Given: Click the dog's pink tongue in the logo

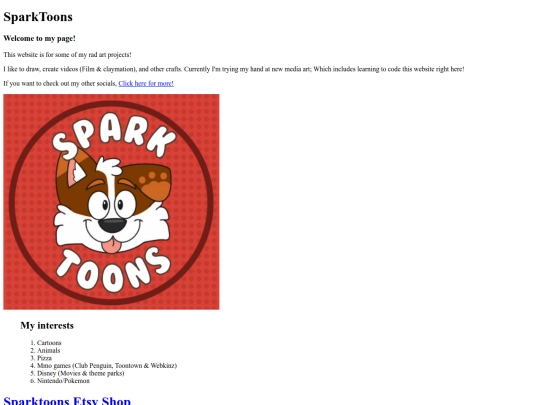Looking at the screenshot, I should (111, 247).
